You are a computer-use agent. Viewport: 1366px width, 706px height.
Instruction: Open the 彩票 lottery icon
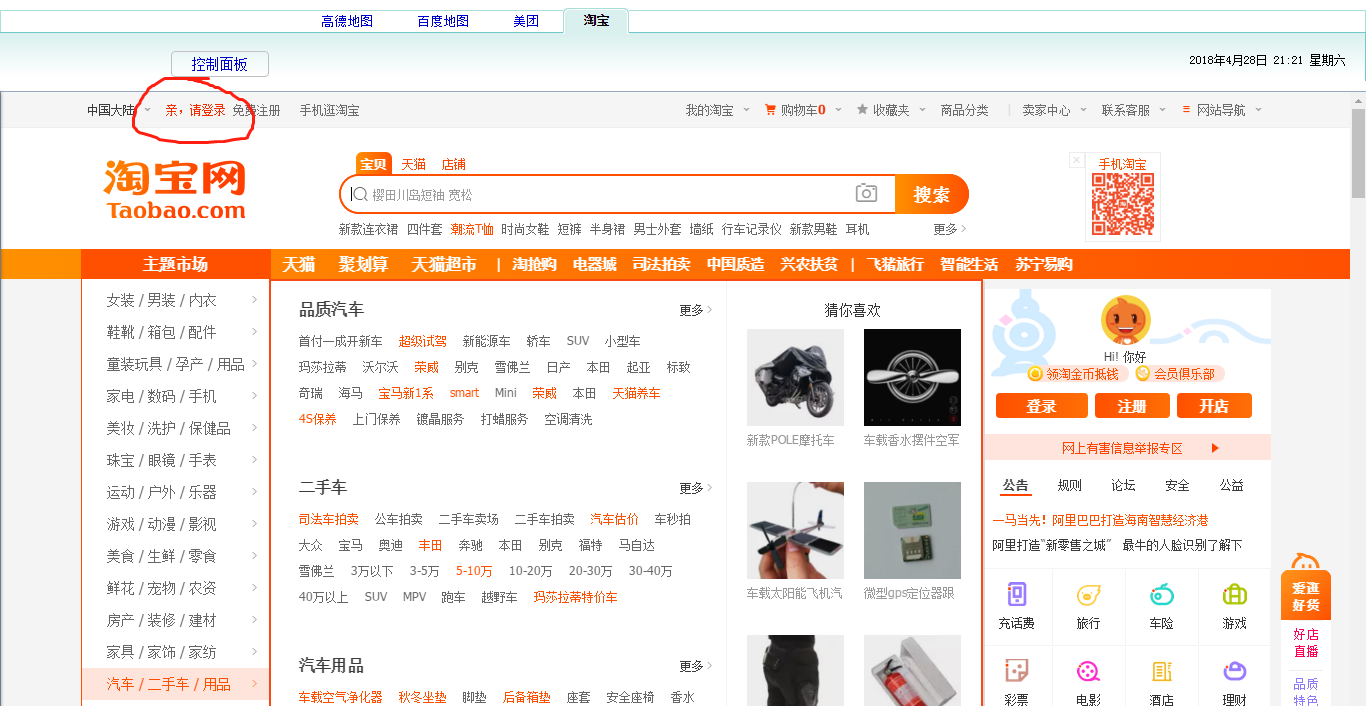click(x=1017, y=671)
